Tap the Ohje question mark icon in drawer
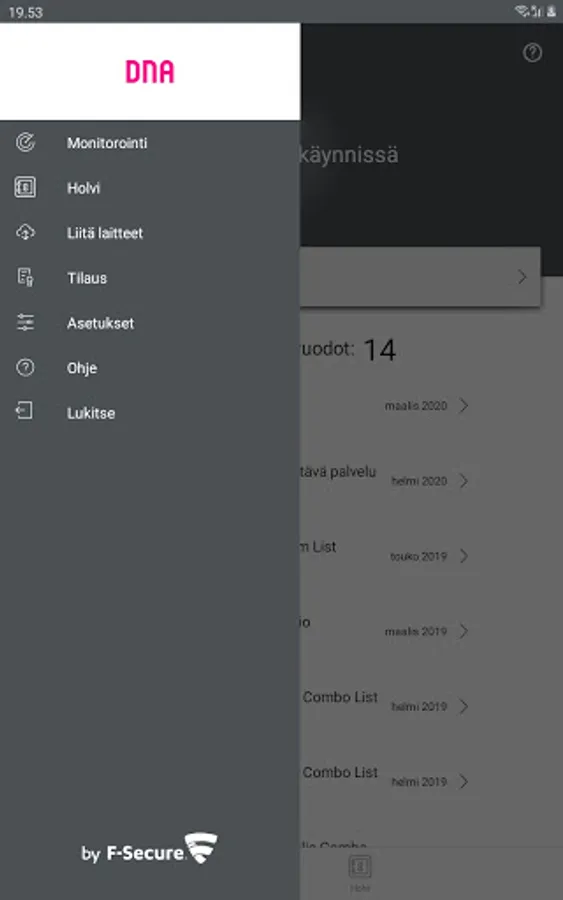The image size is (563, 900). click(x=25, y=367)
